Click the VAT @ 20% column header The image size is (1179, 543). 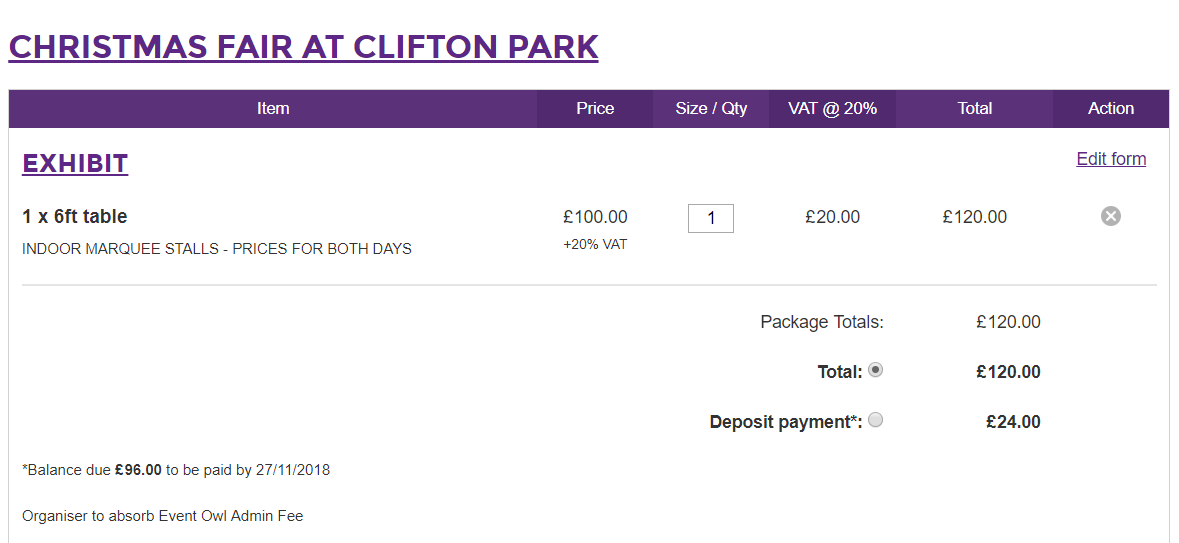coord(832,108)
